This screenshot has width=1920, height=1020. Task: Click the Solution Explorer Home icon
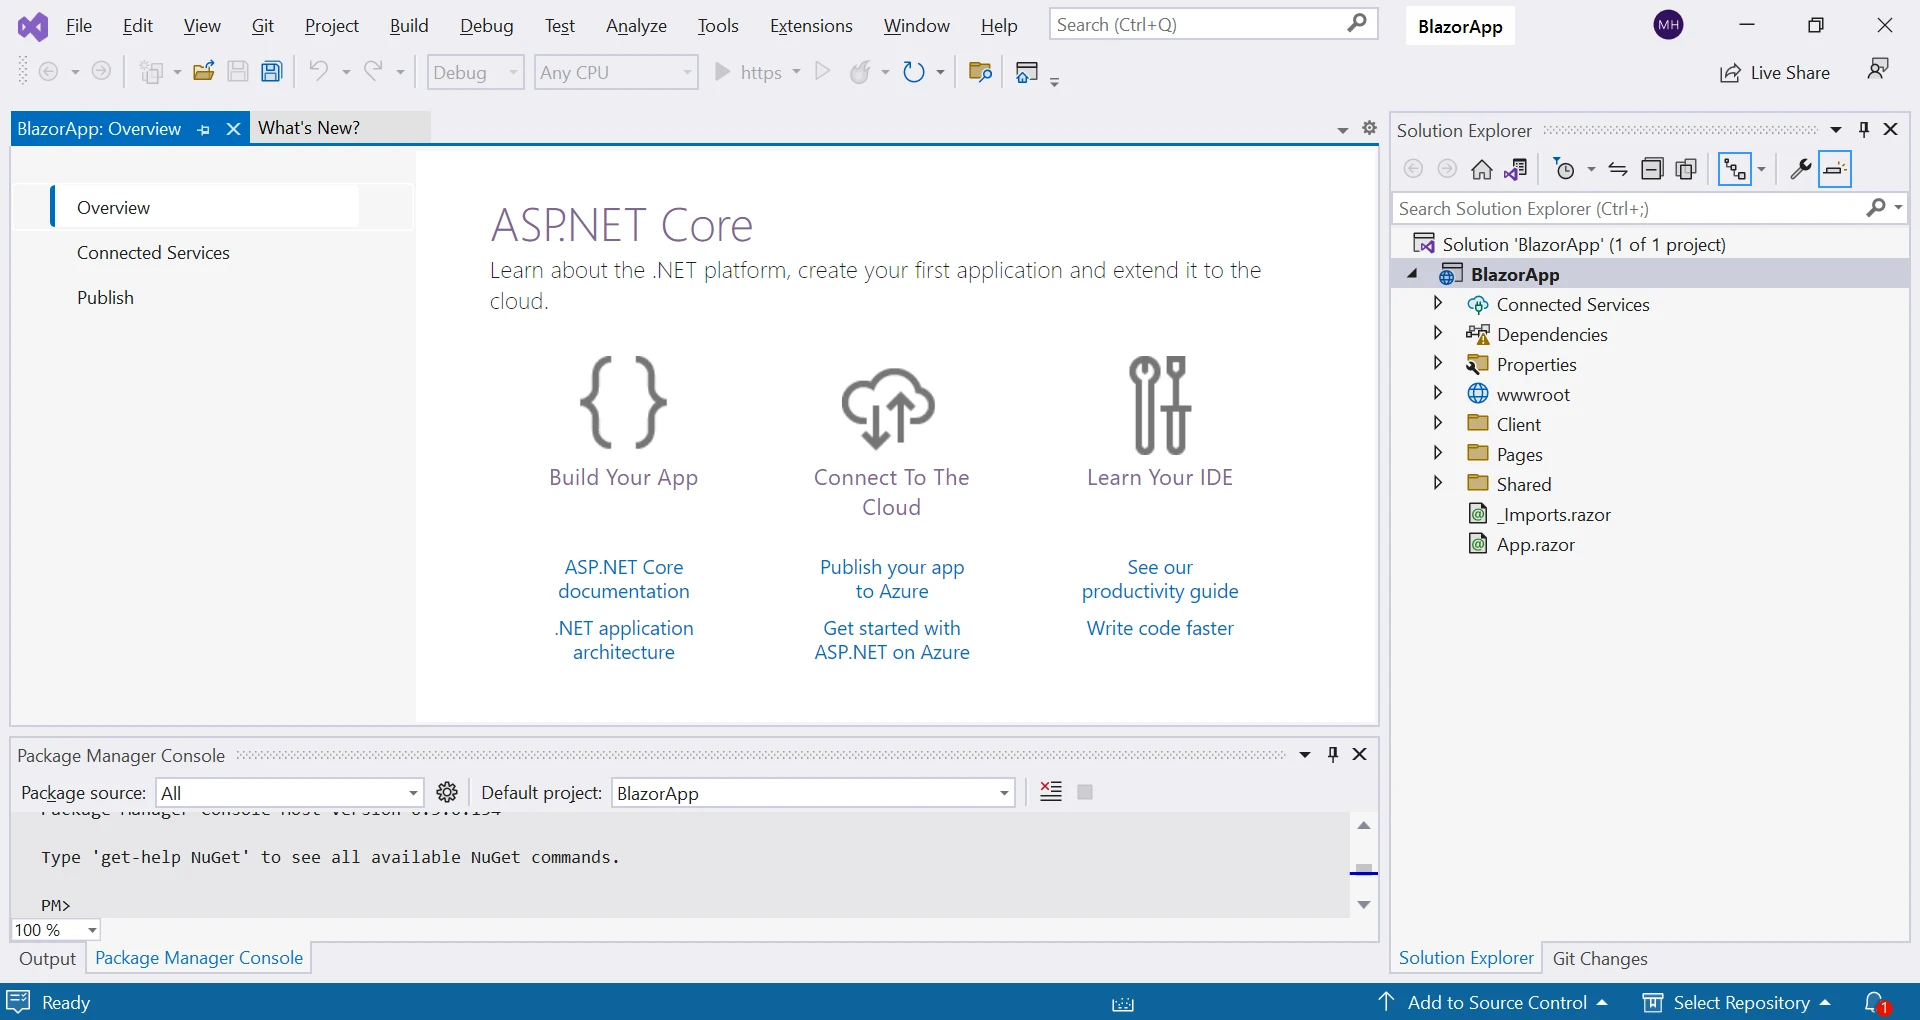1481,170
